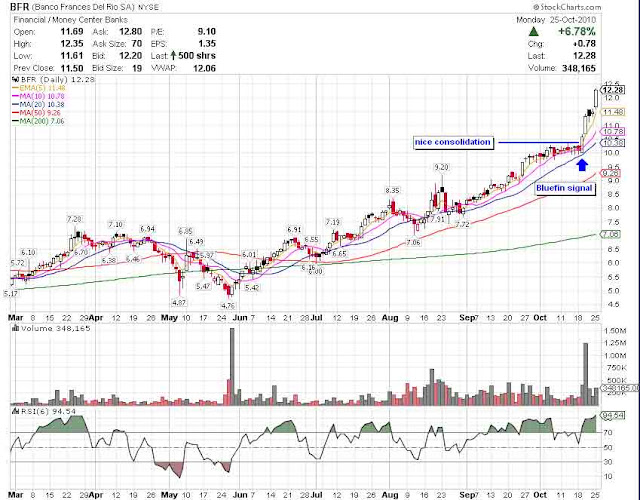This screenshot has height=500, width=640.
Task: Click the 8.35 peak price label
Action: coord(392,190)
